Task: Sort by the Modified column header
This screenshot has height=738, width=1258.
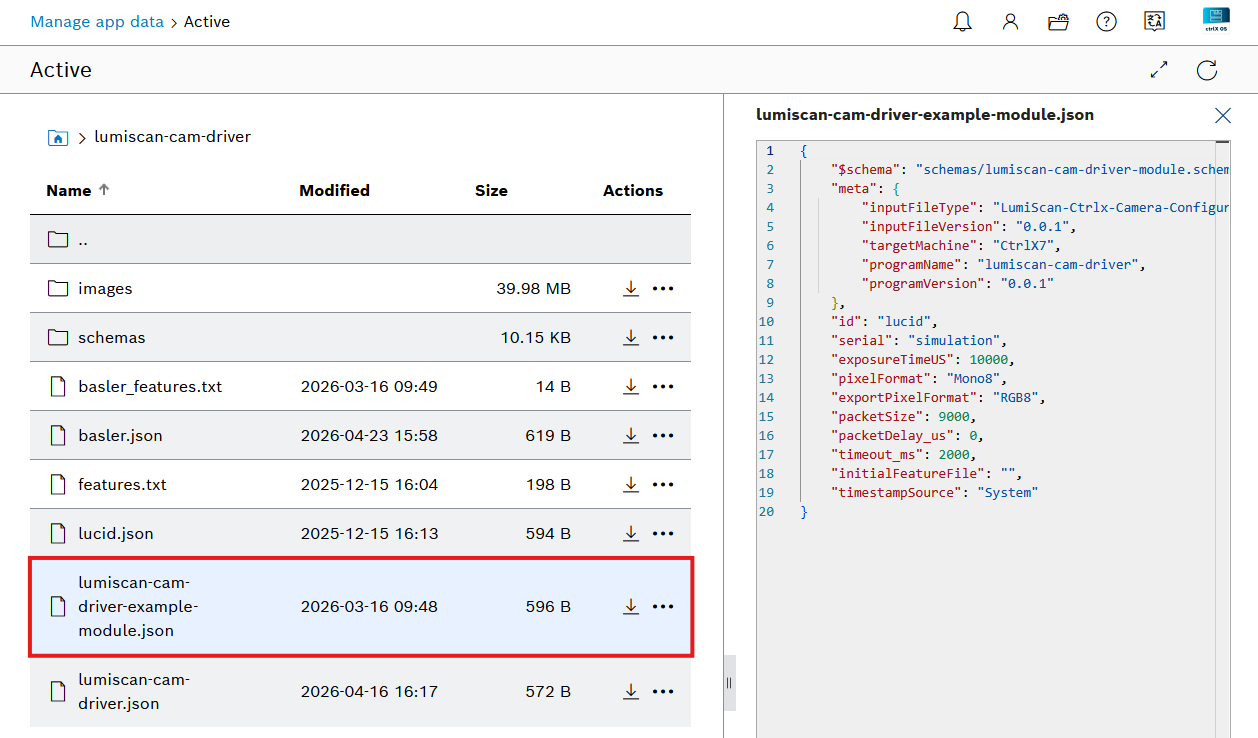Action: (x=334, y=191)
